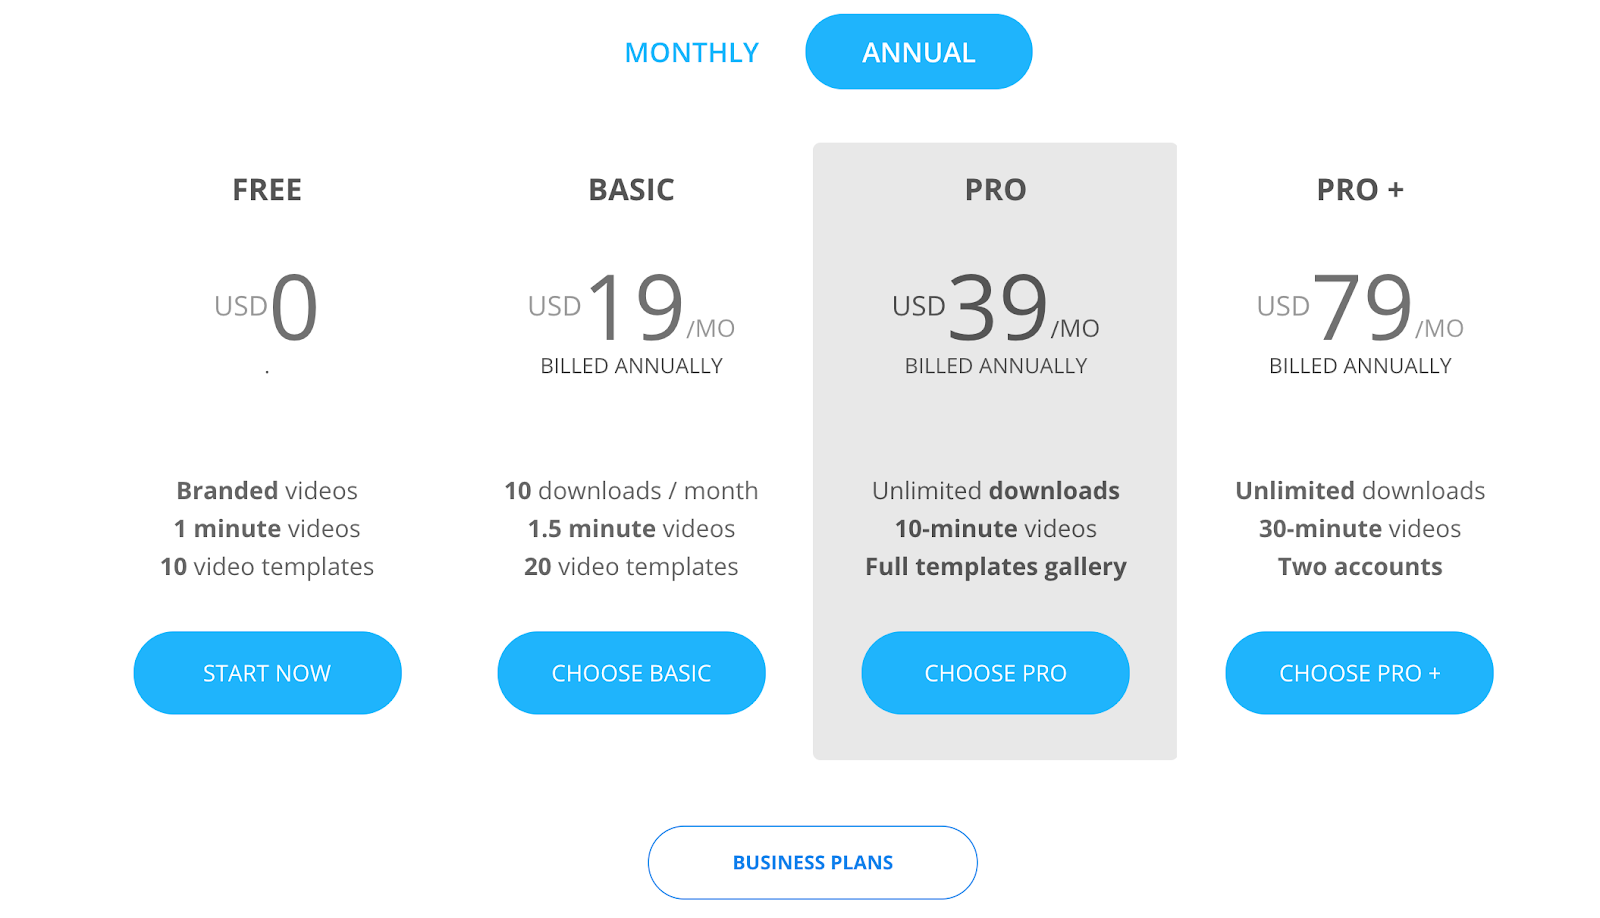Click the '30-minute videos' feature text
The height and width of the screenshot is (918, 1600).
1360,529
